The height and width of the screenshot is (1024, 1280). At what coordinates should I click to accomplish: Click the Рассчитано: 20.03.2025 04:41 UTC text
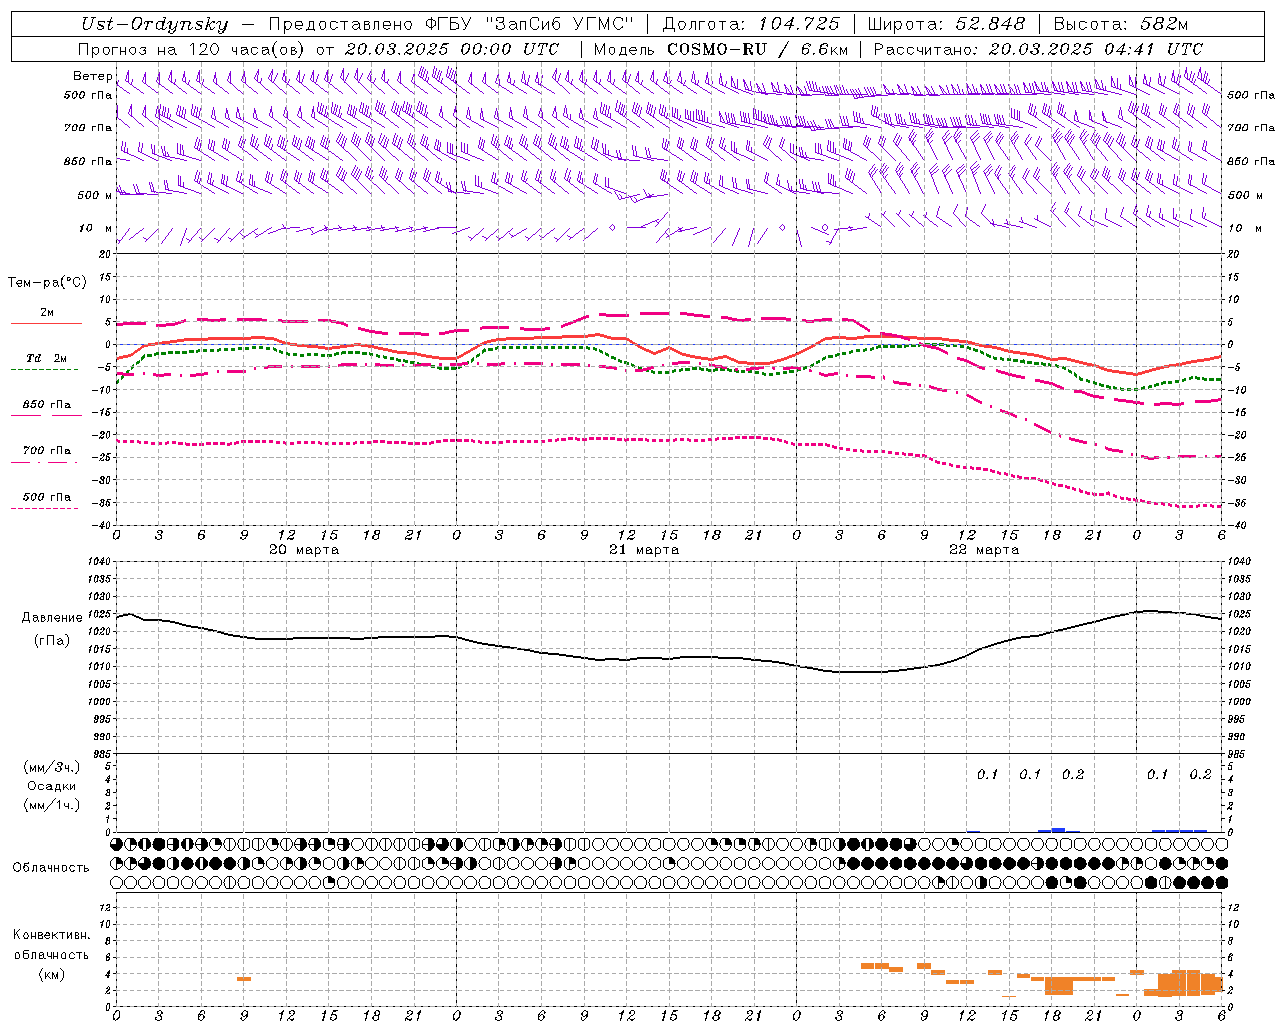pos(1038,49)
